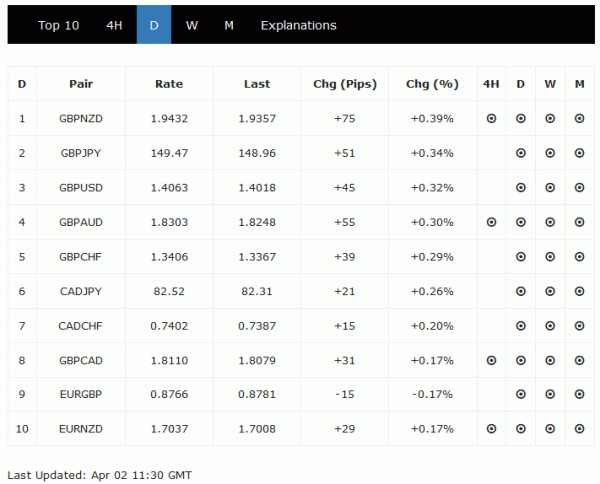Open the Explanations tab
Screen dimensions: 600x484
tap(298, 25)
